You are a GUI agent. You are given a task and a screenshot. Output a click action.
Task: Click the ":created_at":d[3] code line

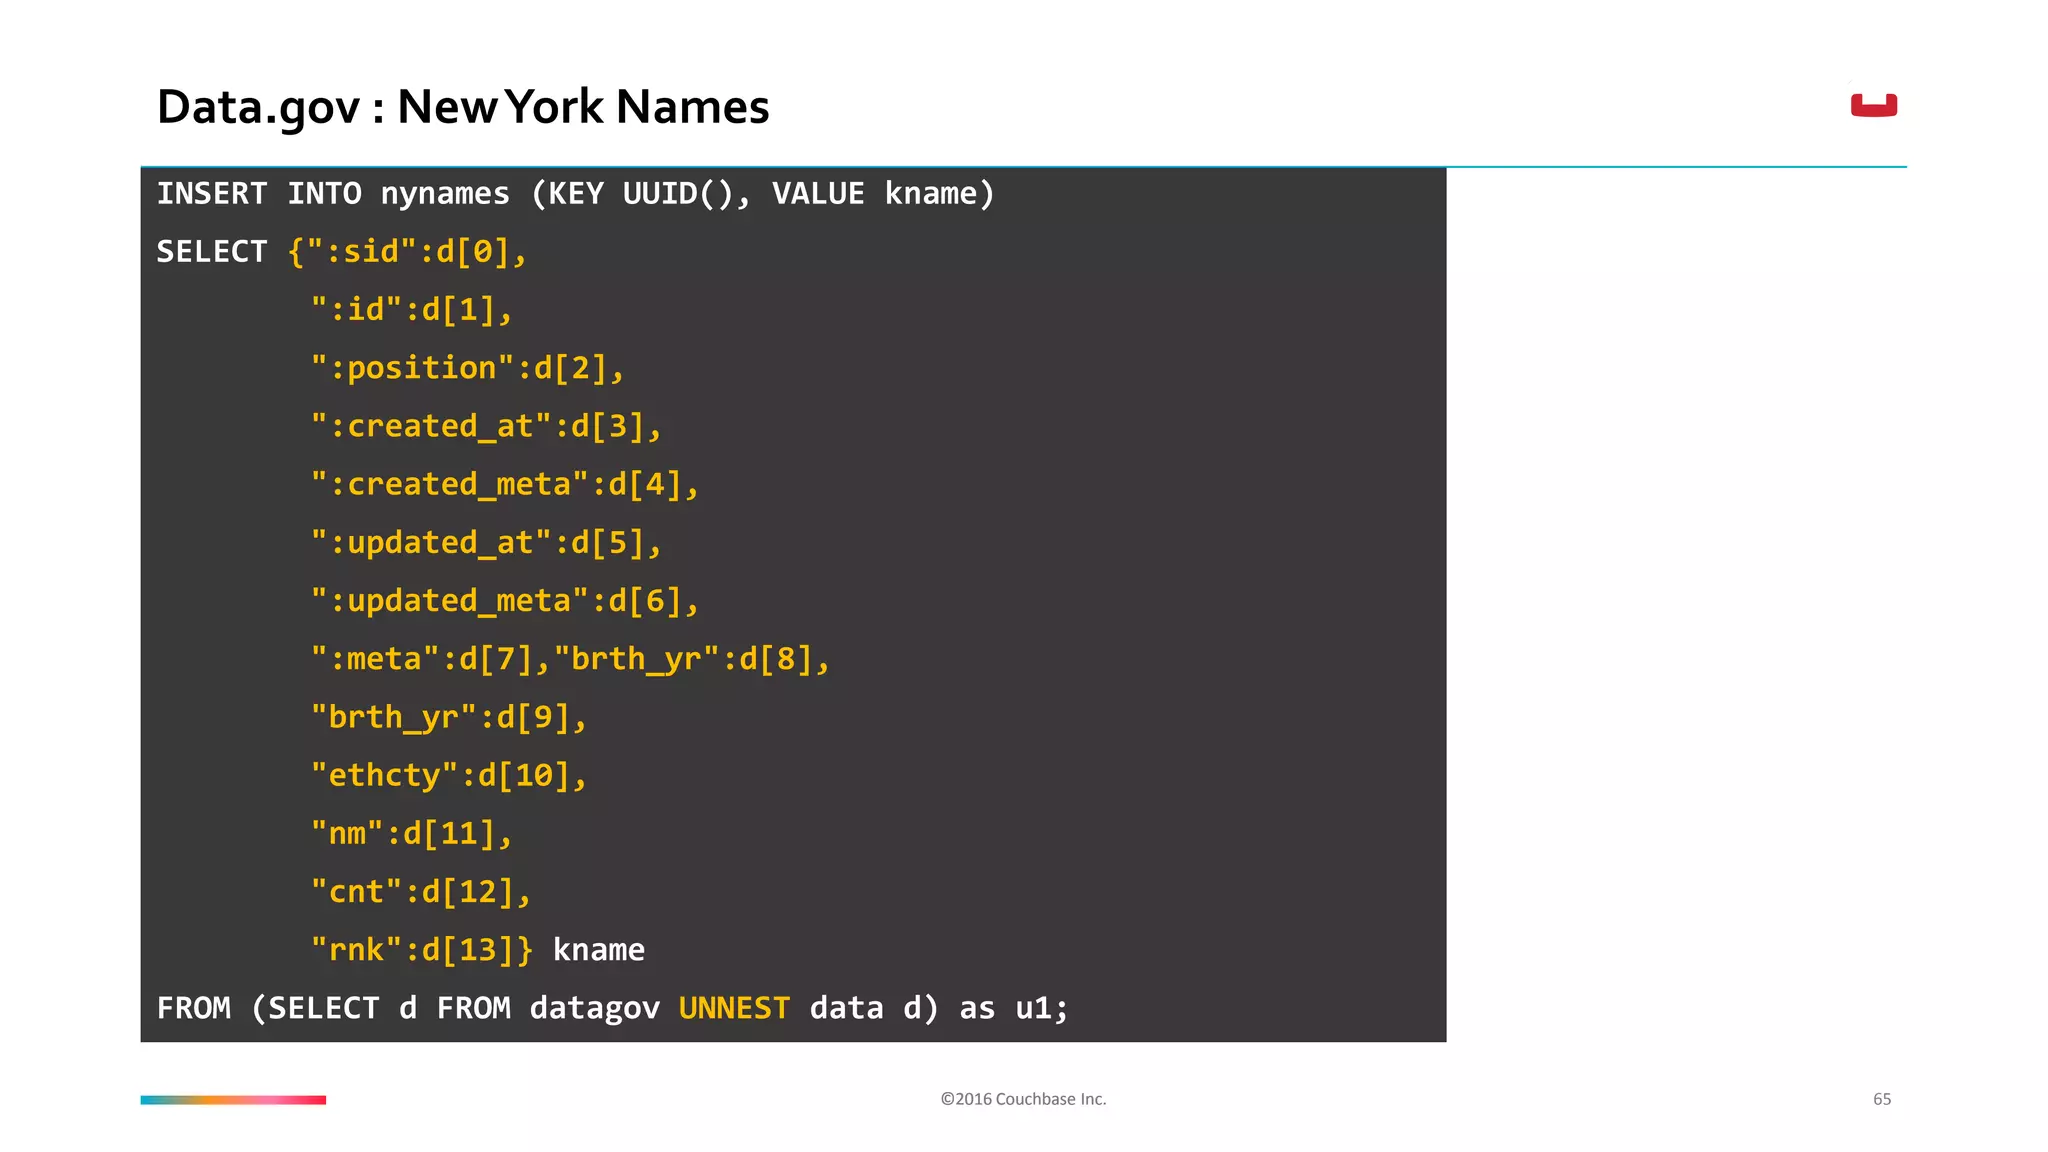[486, 426]
